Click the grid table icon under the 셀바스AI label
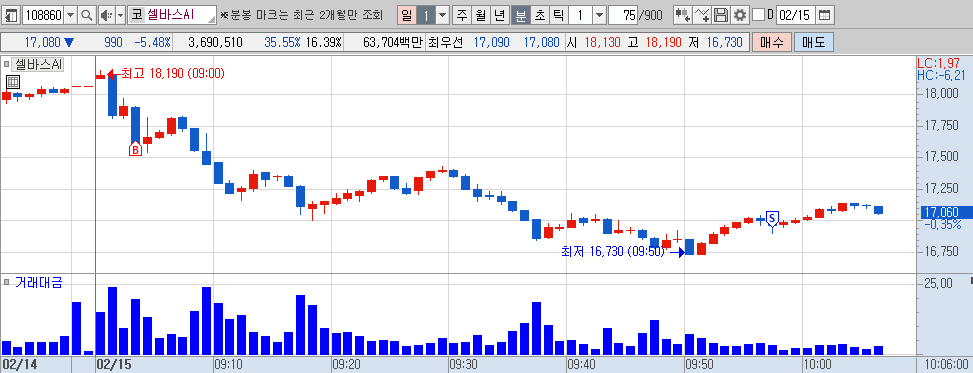973x373 pixels. [13, 82]
